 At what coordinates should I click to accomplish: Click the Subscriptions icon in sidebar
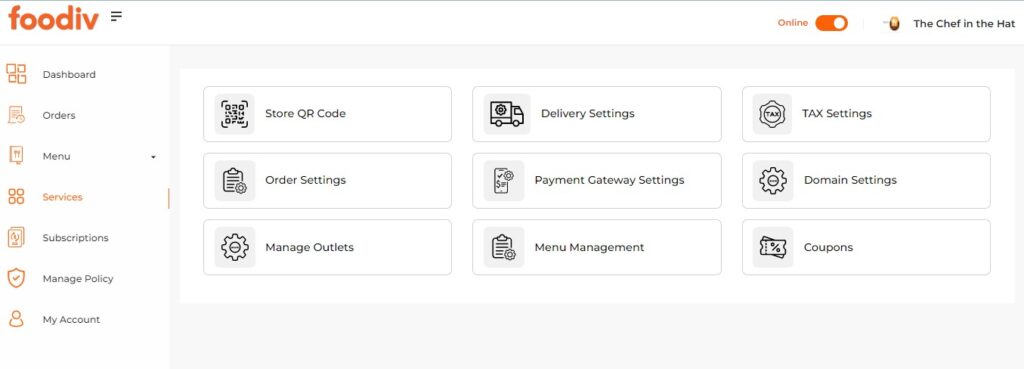coord(16,237)
